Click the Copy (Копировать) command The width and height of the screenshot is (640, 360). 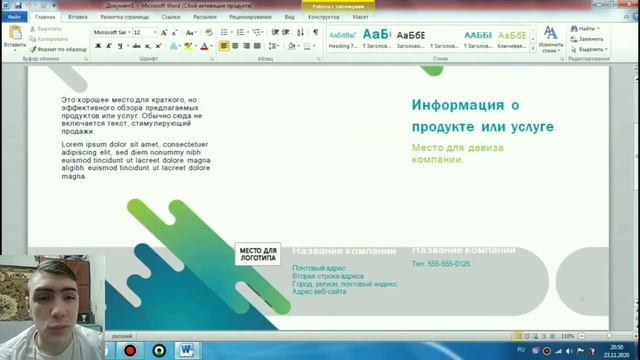click(49, 39)
